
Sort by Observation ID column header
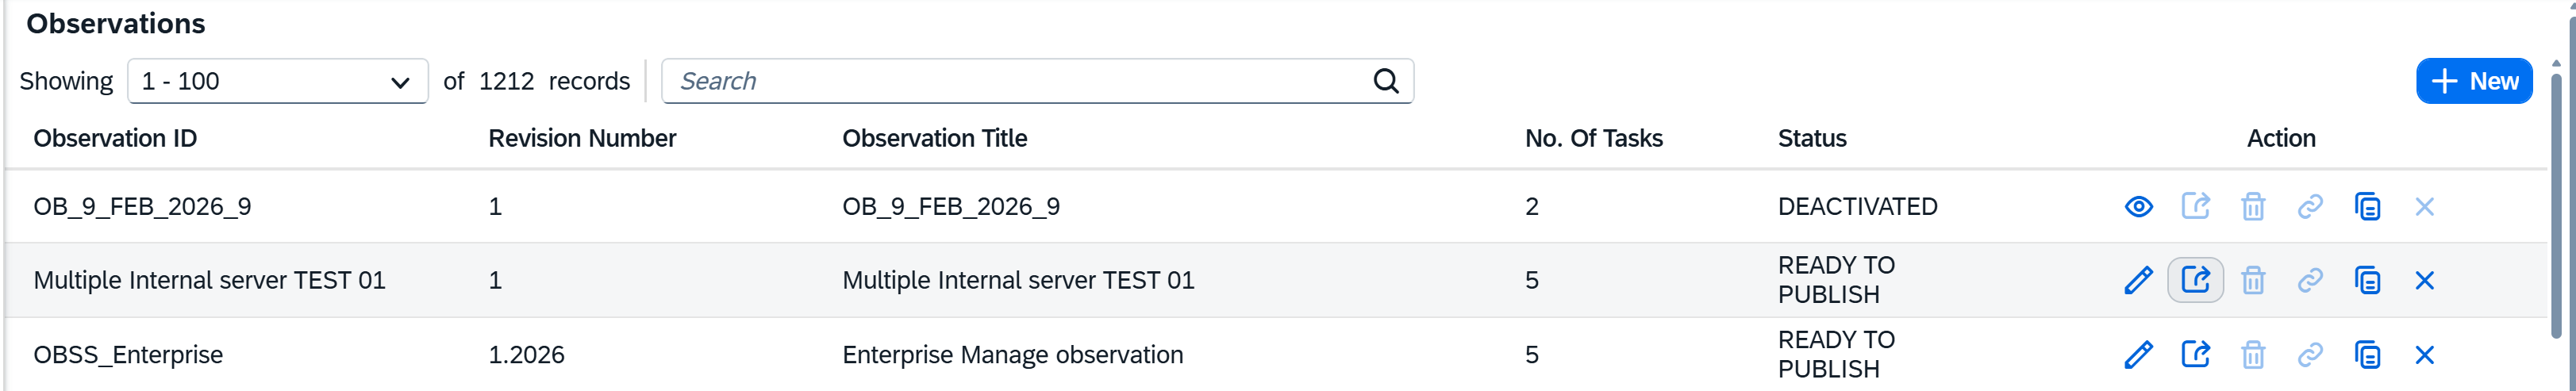[115, 139]
